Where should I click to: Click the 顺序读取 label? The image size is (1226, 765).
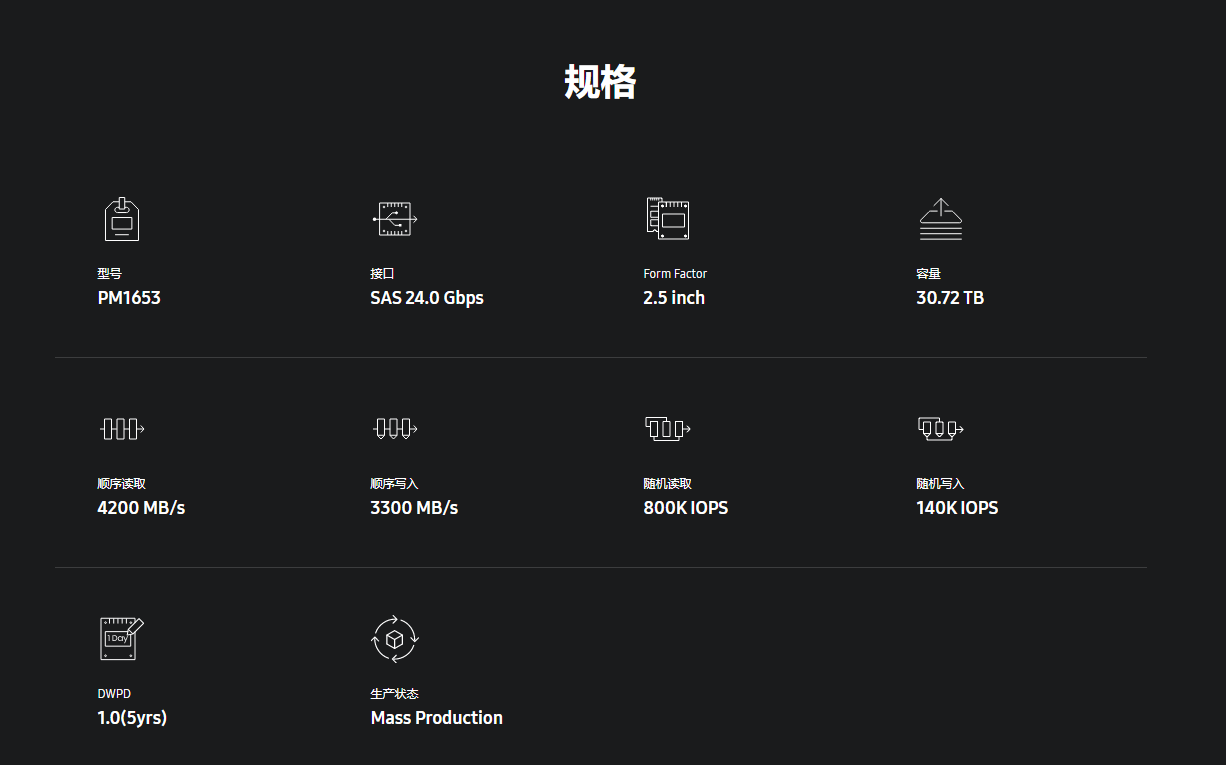point(121,483)
